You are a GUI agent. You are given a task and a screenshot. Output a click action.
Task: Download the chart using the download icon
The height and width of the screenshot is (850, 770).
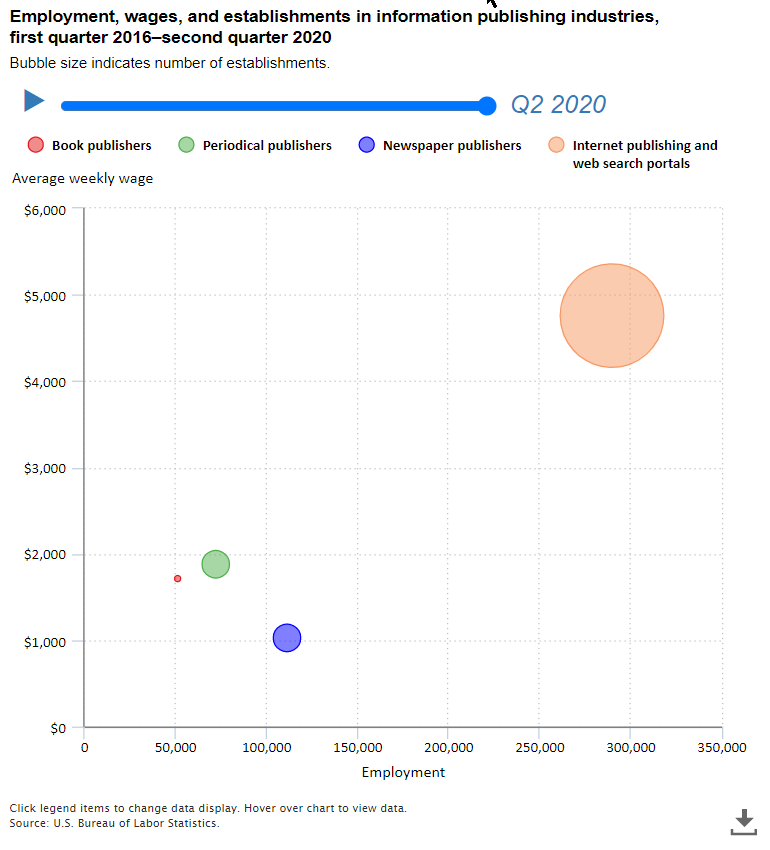click(x=744, y=822)
